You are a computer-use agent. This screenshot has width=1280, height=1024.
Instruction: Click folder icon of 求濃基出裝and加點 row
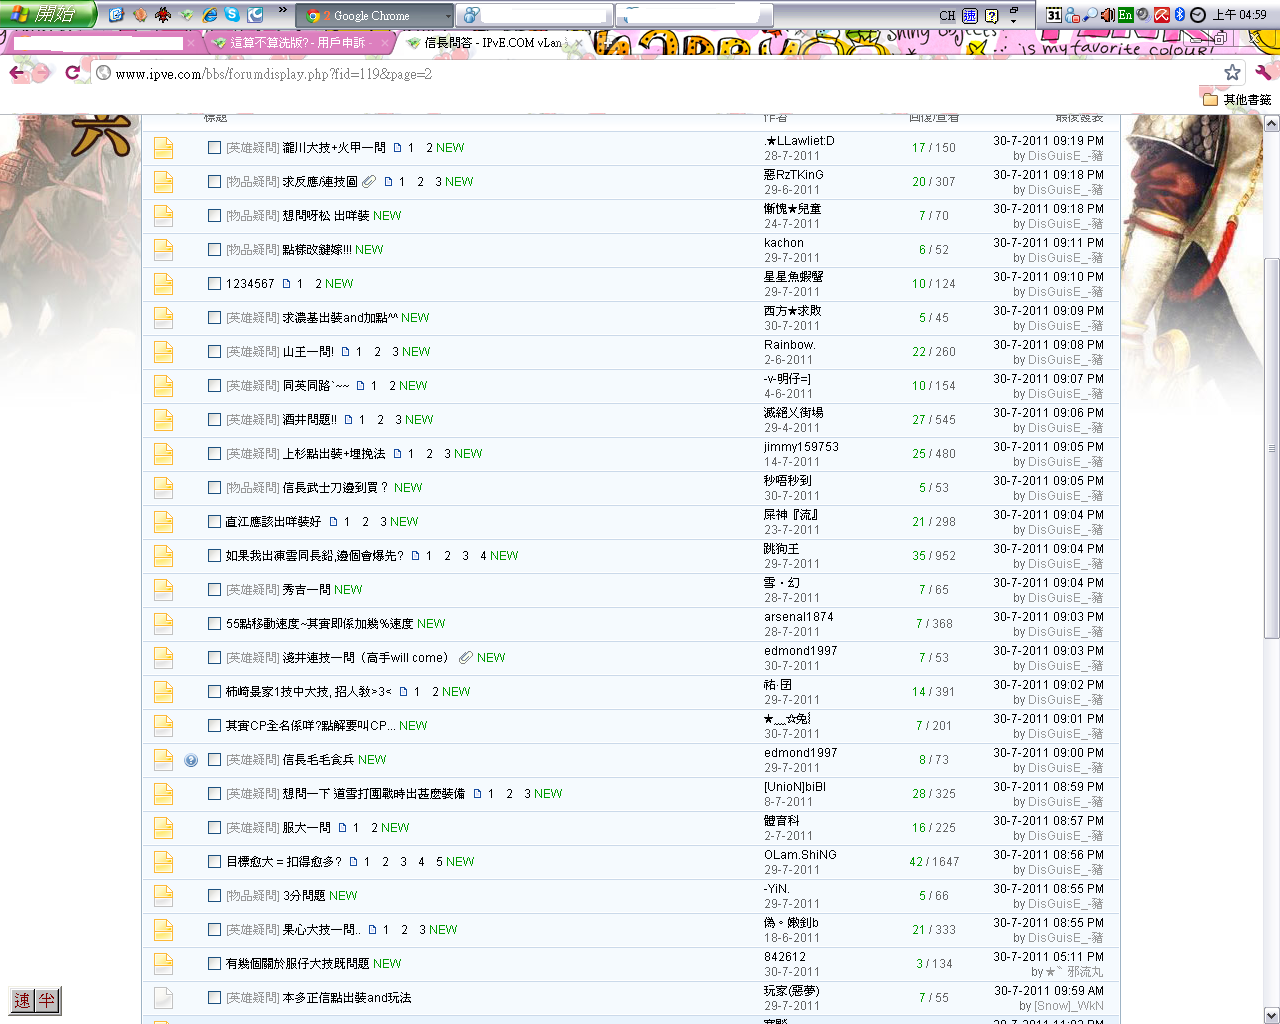164,318
